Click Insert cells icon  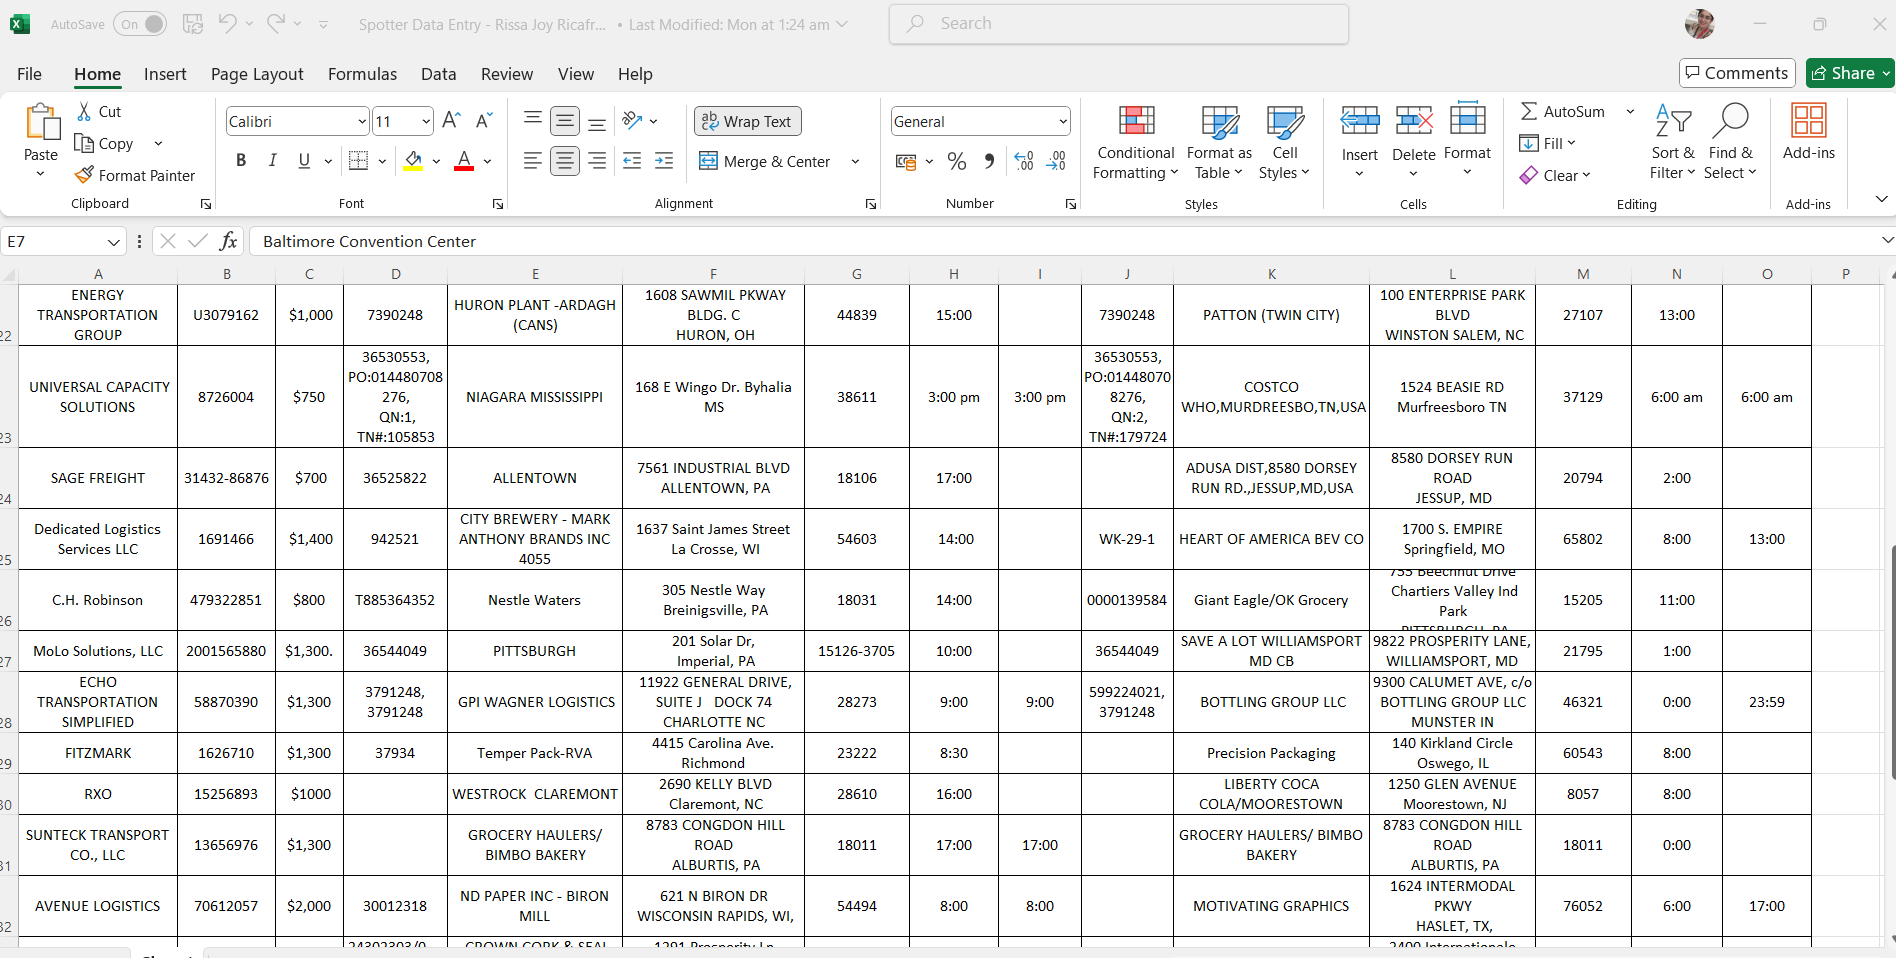point(1360,121)
